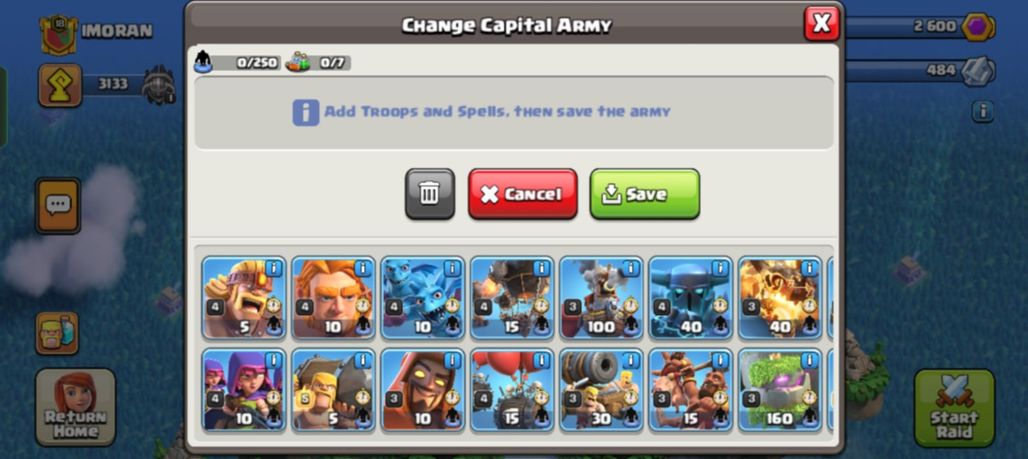
Task: Select the Minion Horde troop card
Action: point(422,298)
